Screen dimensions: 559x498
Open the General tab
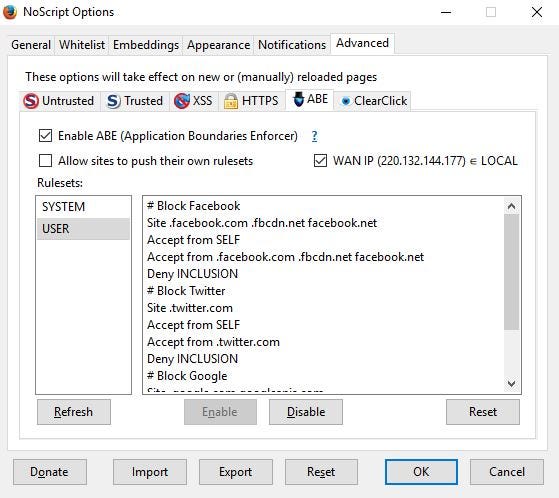point(31,45)
